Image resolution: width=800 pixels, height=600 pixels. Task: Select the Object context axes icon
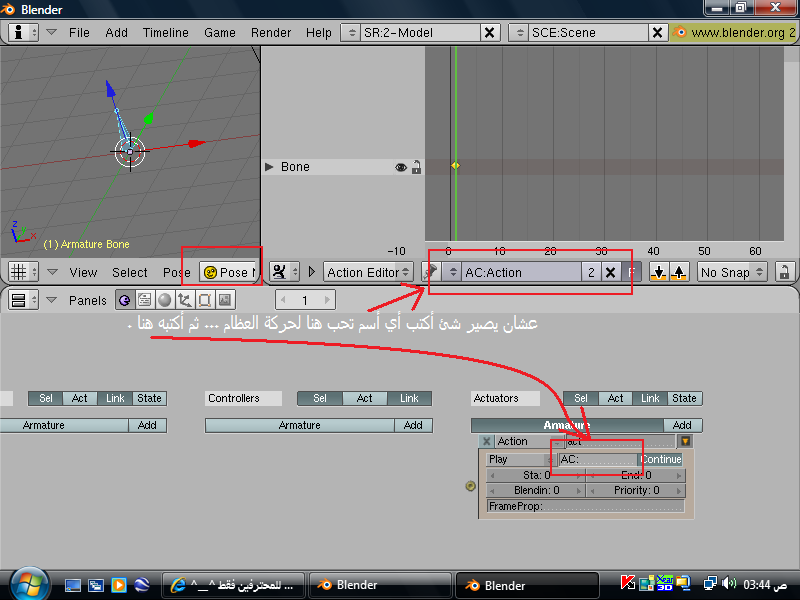(185, 300)
